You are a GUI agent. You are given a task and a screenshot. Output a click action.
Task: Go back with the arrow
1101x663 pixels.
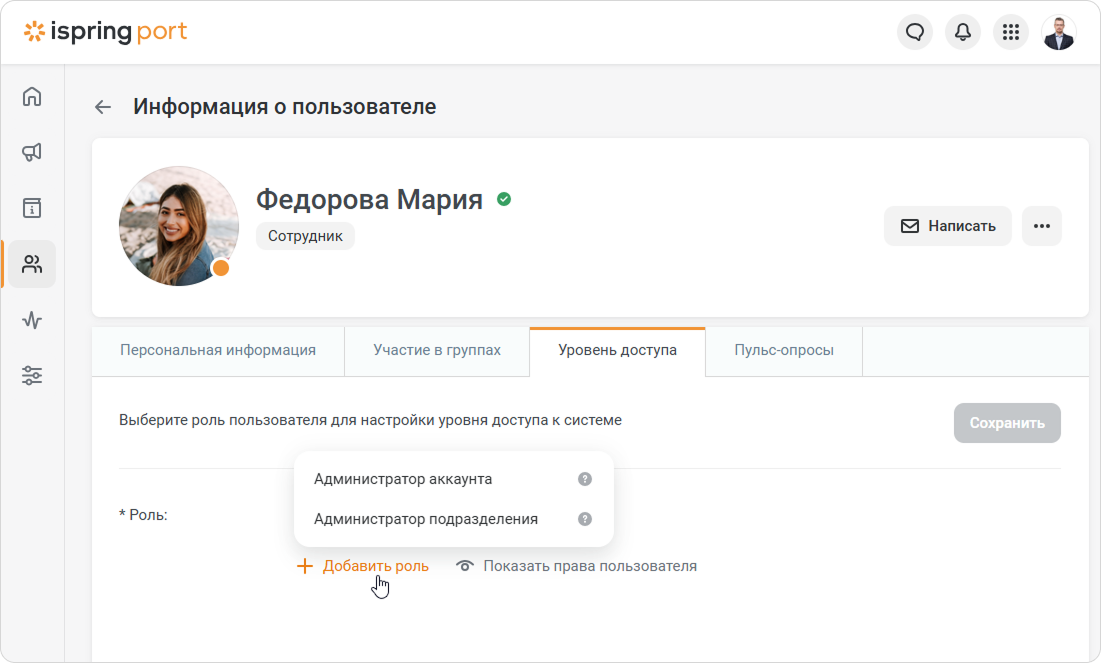103,107
